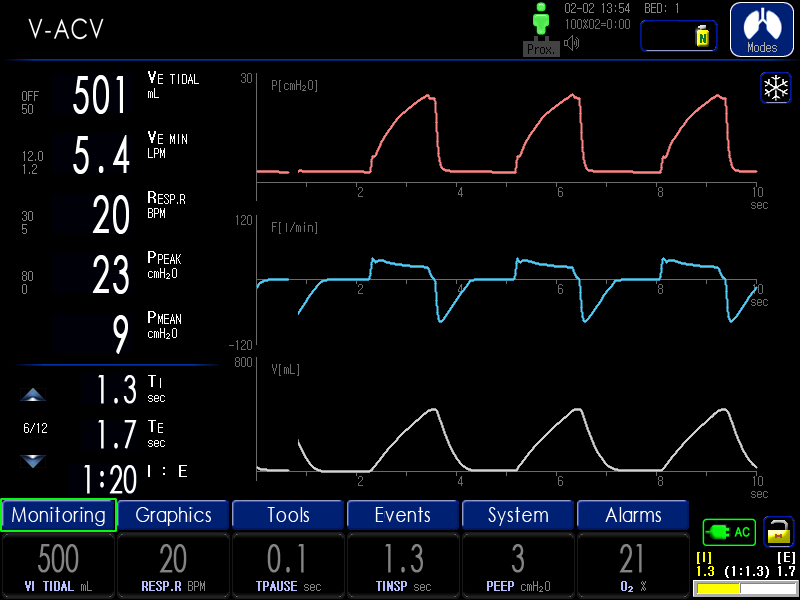
Task: Click the yellow I:E cycle progress bar
Action: tap(745, 589)
